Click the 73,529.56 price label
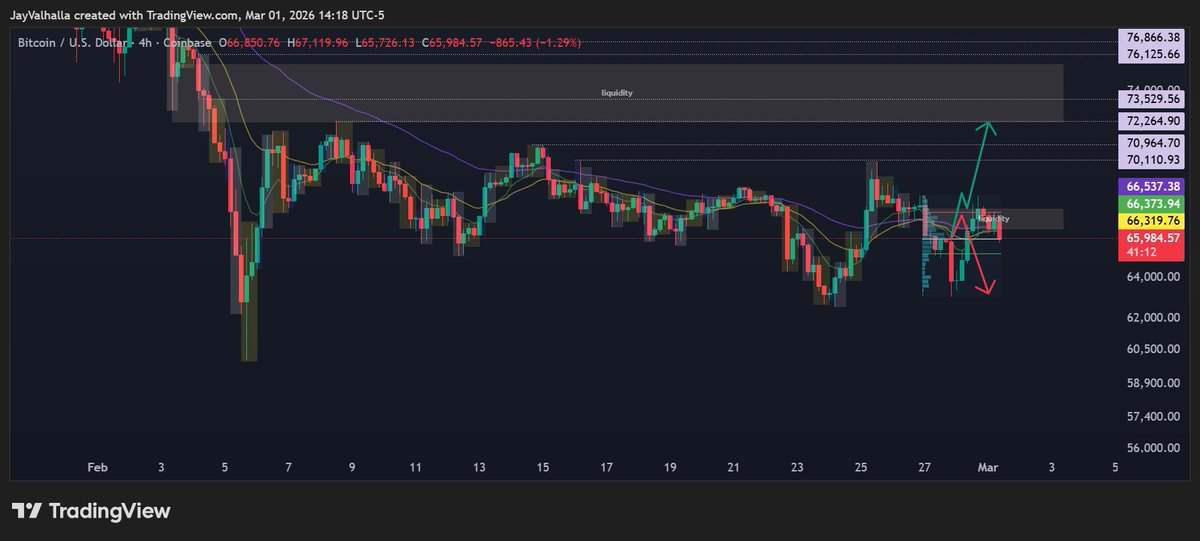The width and height of the screenshot is (1200, 541). (x=1153, y=100)
